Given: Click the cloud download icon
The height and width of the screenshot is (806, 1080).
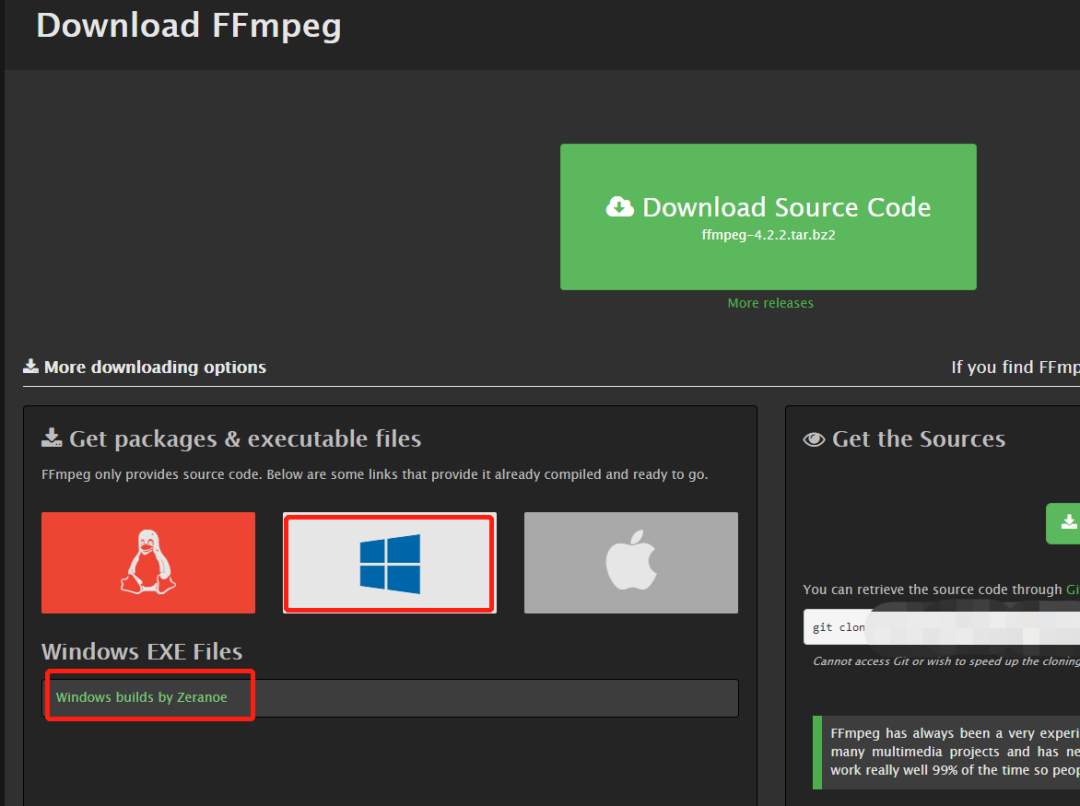Looking at the screenshot, I should (x=620, y=207).
